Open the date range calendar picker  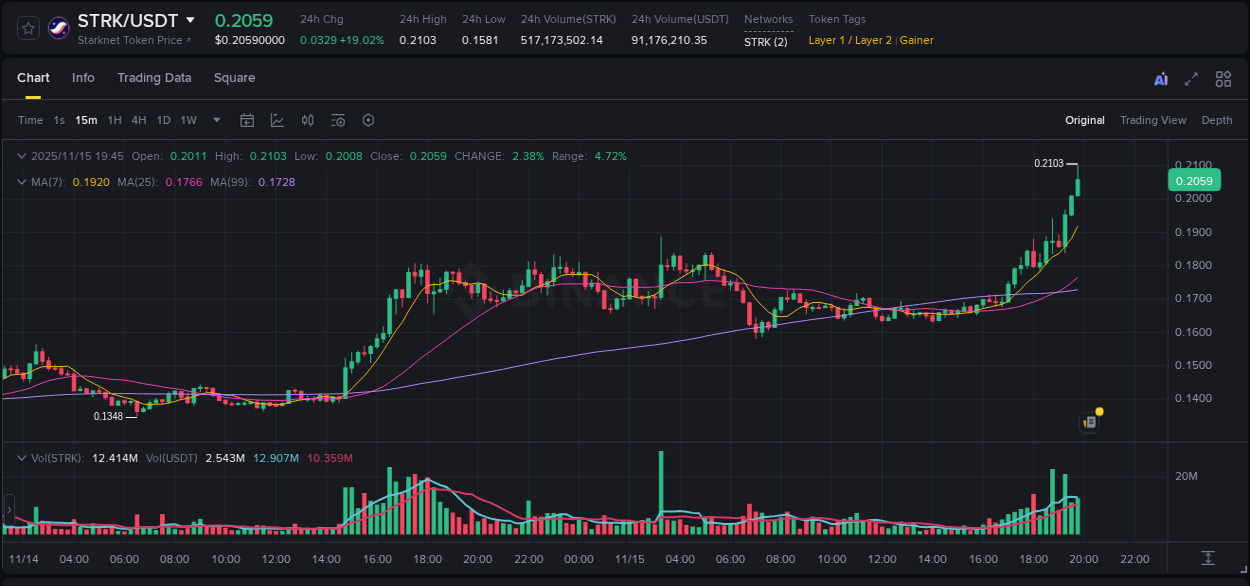click(247, 120)
